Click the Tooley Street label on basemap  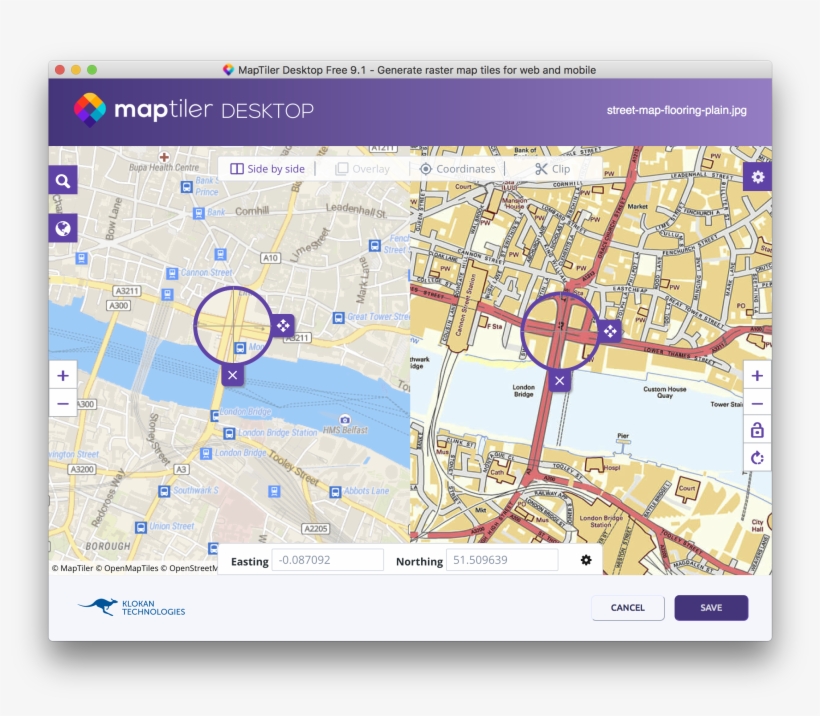(x=293, y=468)
